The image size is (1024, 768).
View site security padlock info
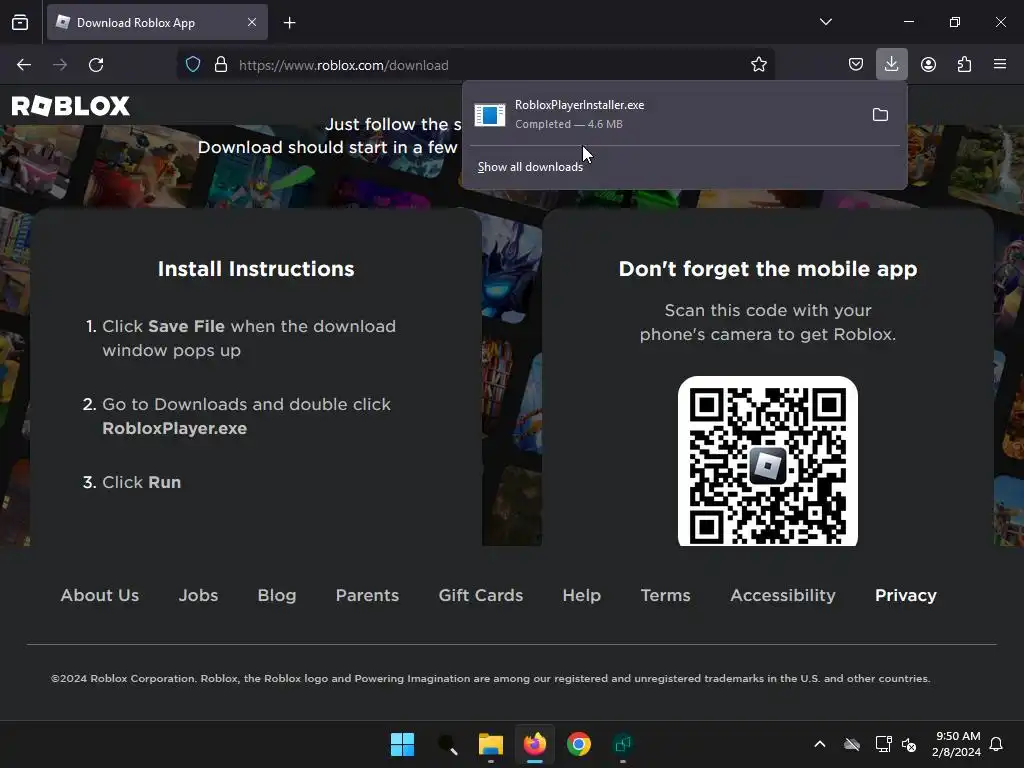click(221, 65)
